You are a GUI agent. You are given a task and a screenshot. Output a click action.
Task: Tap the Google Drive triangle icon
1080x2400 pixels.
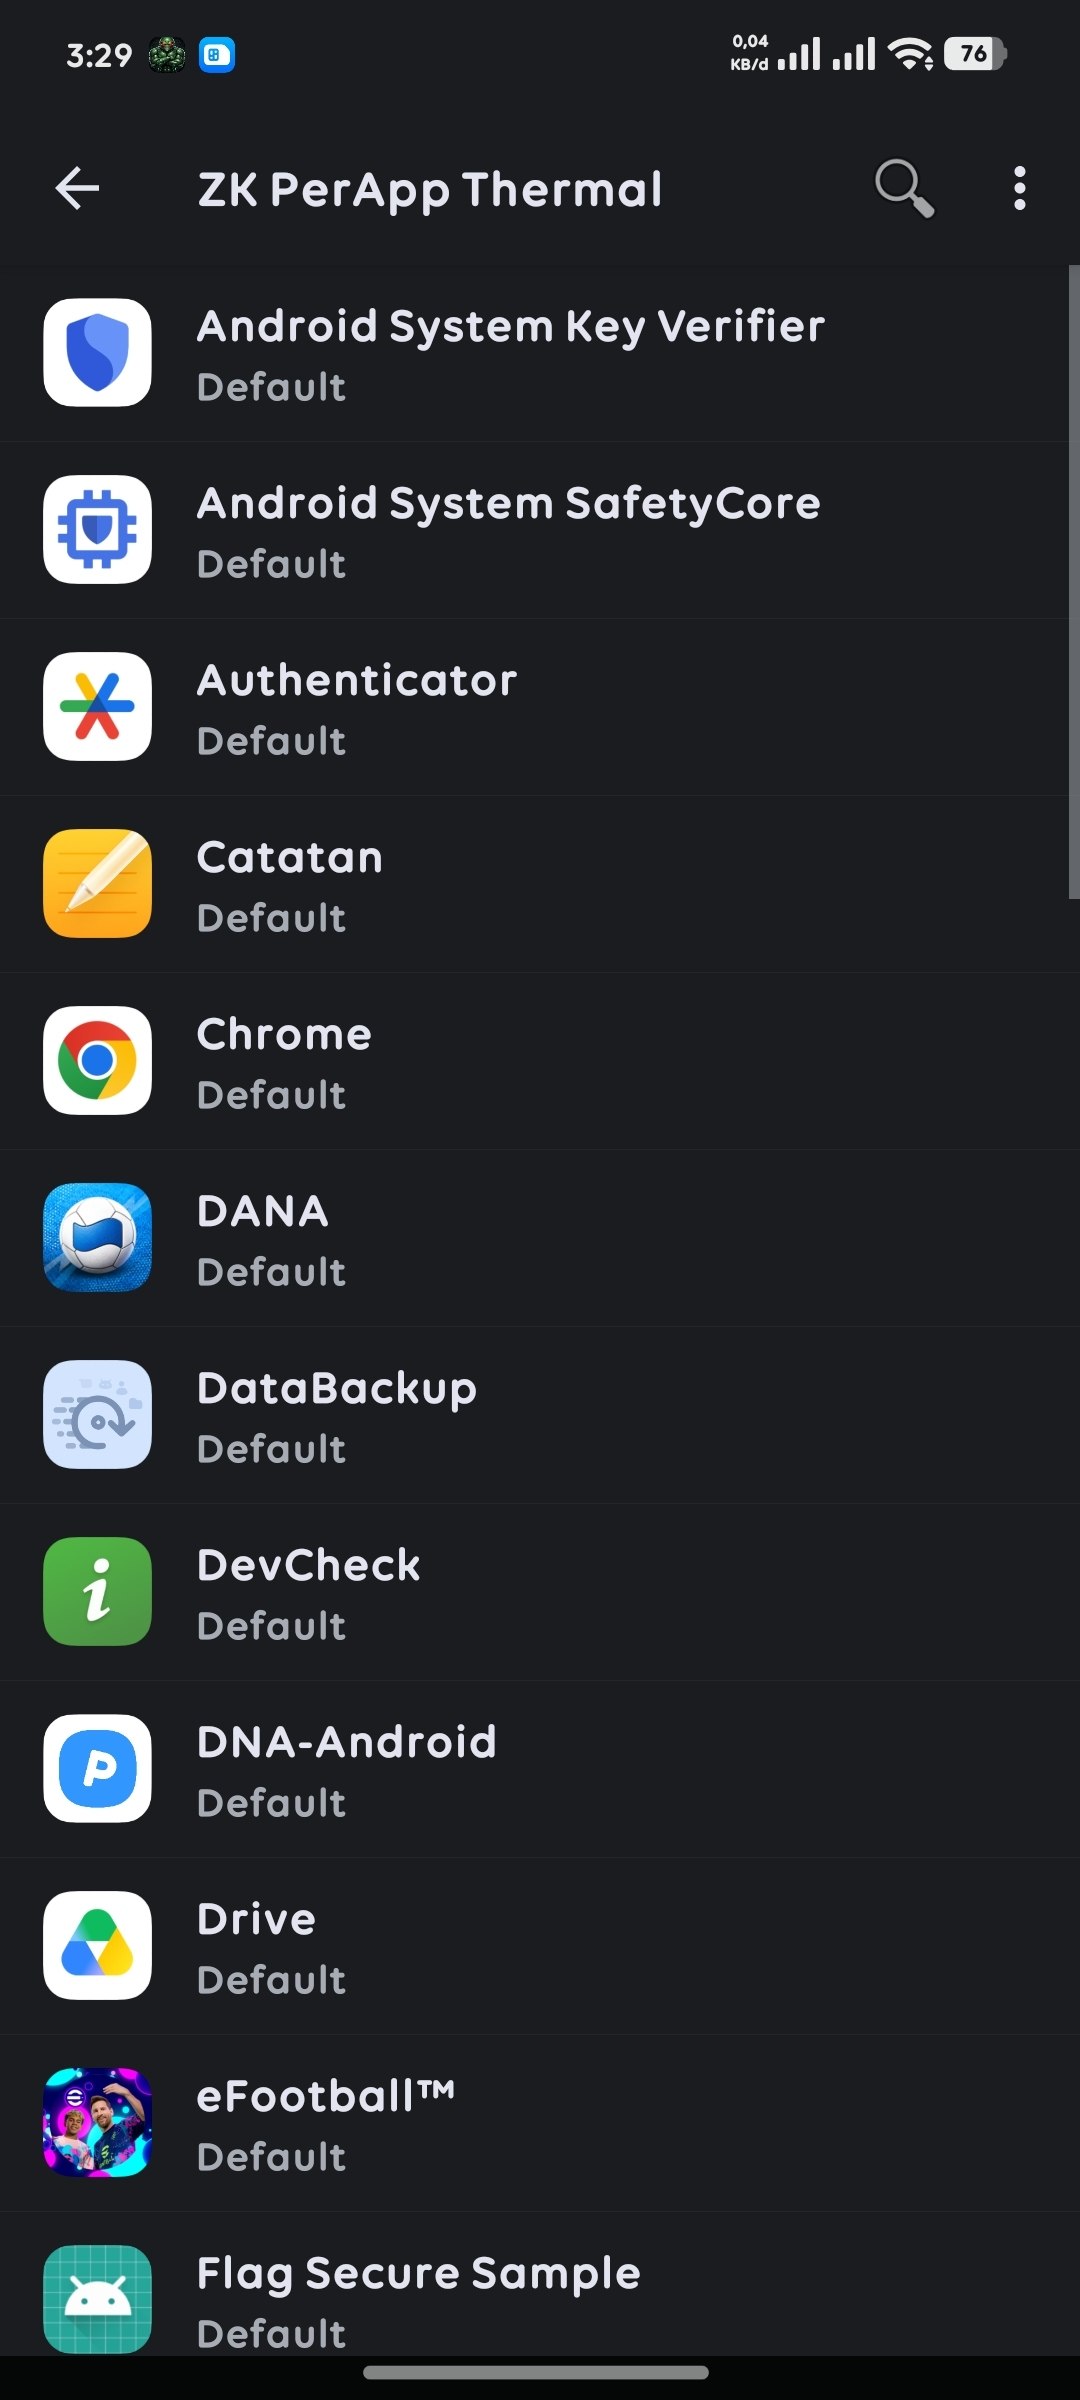coord(97,1945)
